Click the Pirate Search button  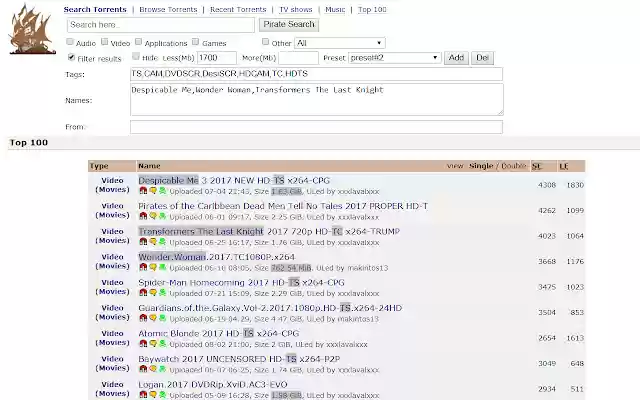289,24
